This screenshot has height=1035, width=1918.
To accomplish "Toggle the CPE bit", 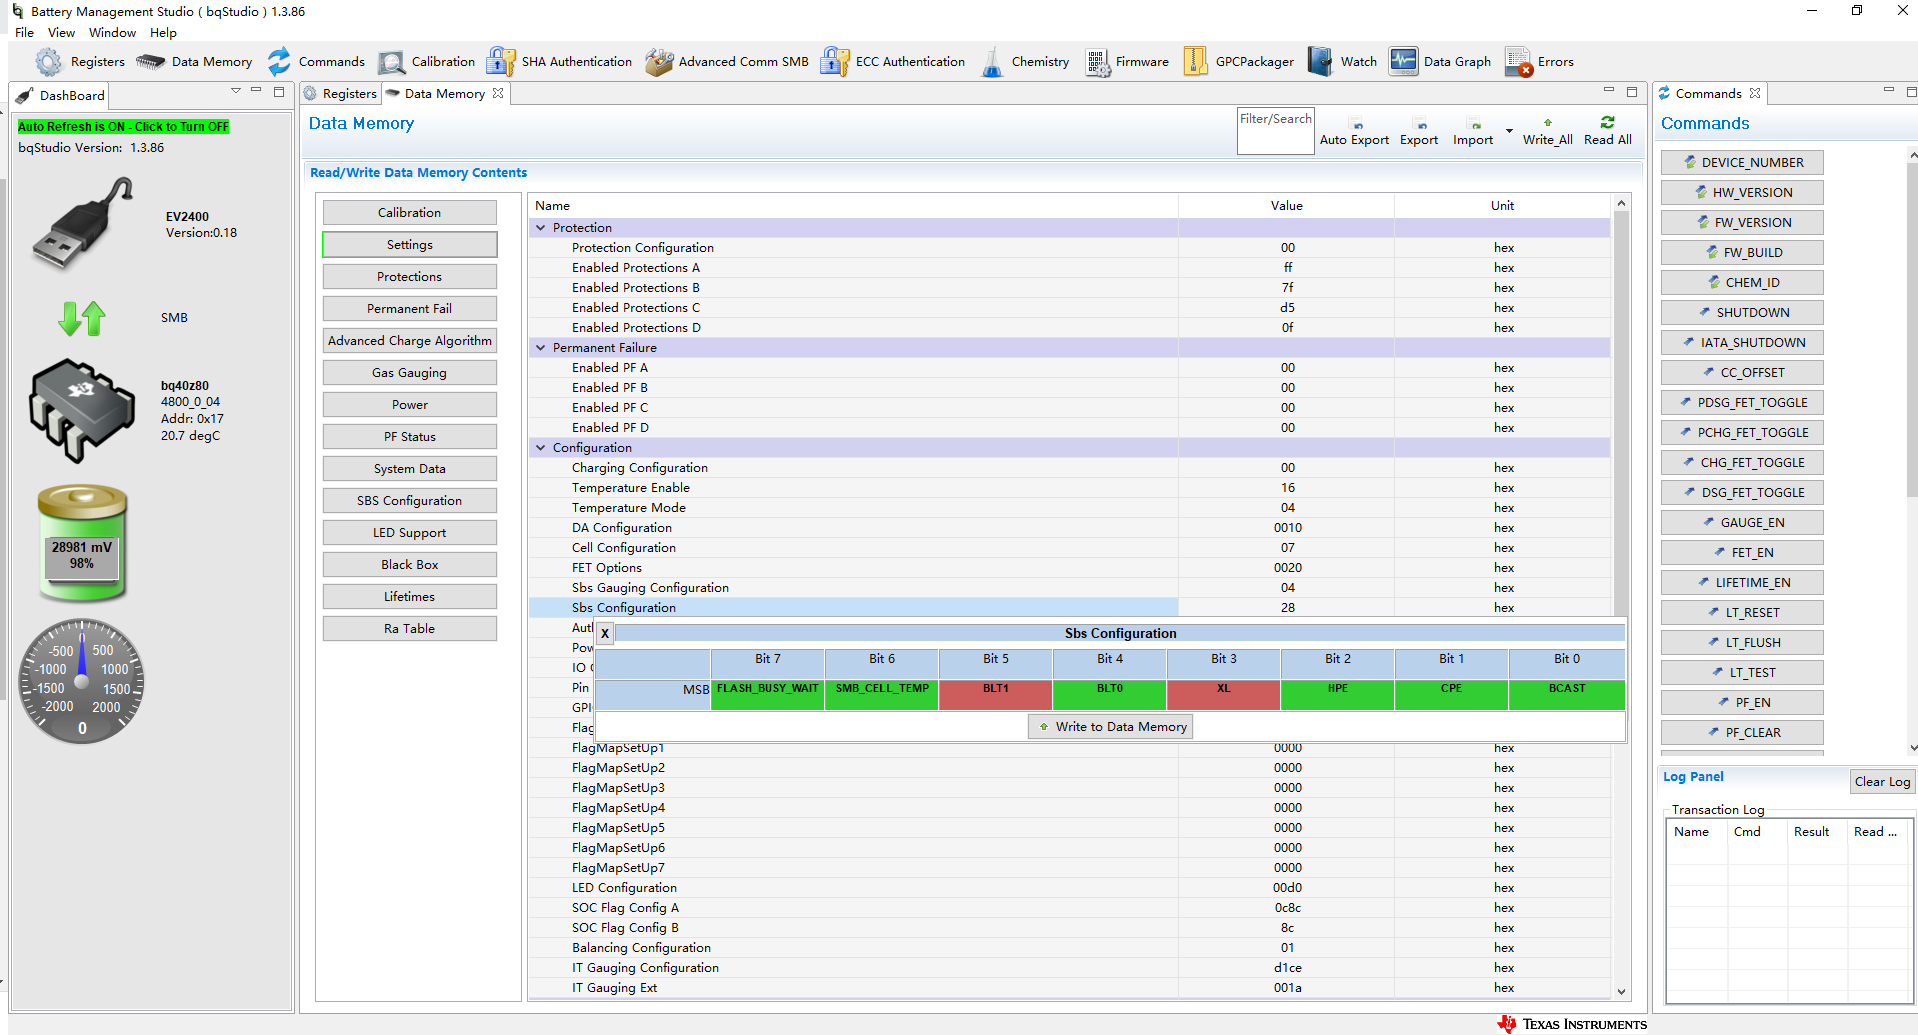I will click(1452, 694).
